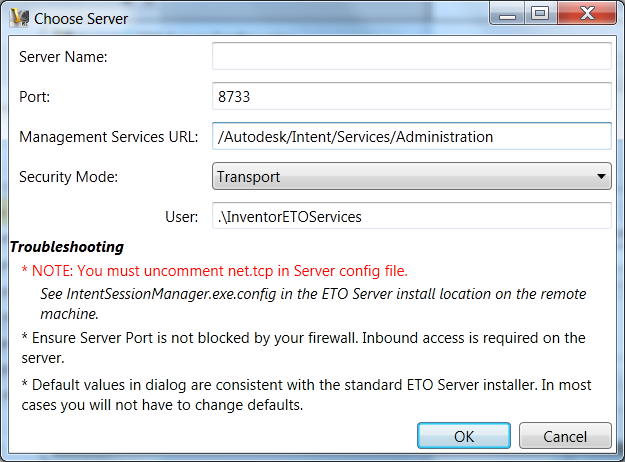Click into the Port field showing 8733
The image size is (625, 462).
point(411,96)
